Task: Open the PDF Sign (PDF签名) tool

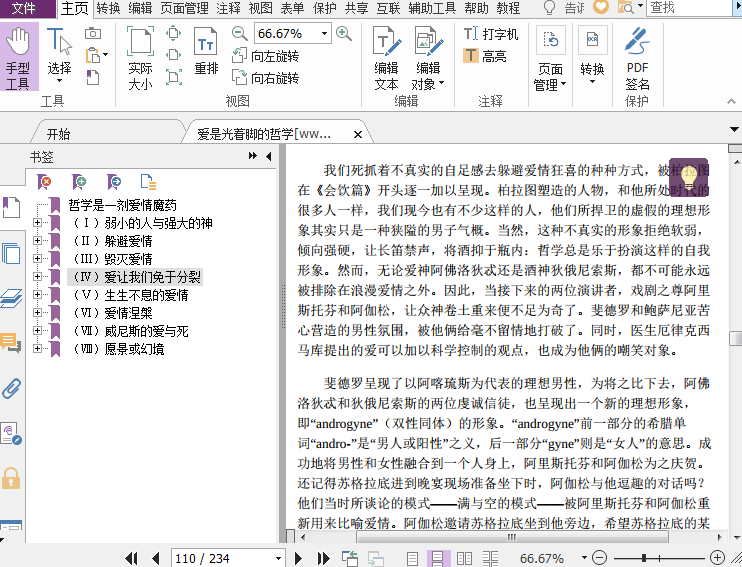Action: coord(637,58)
